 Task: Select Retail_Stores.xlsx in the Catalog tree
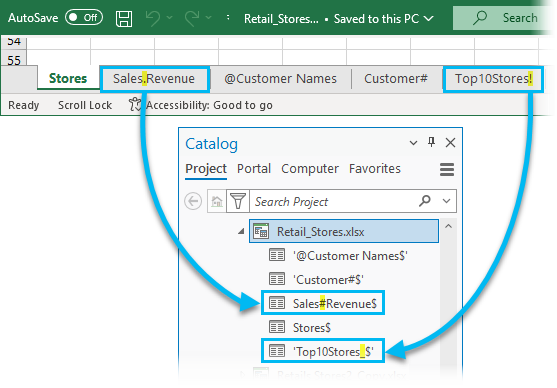point(344,231)
